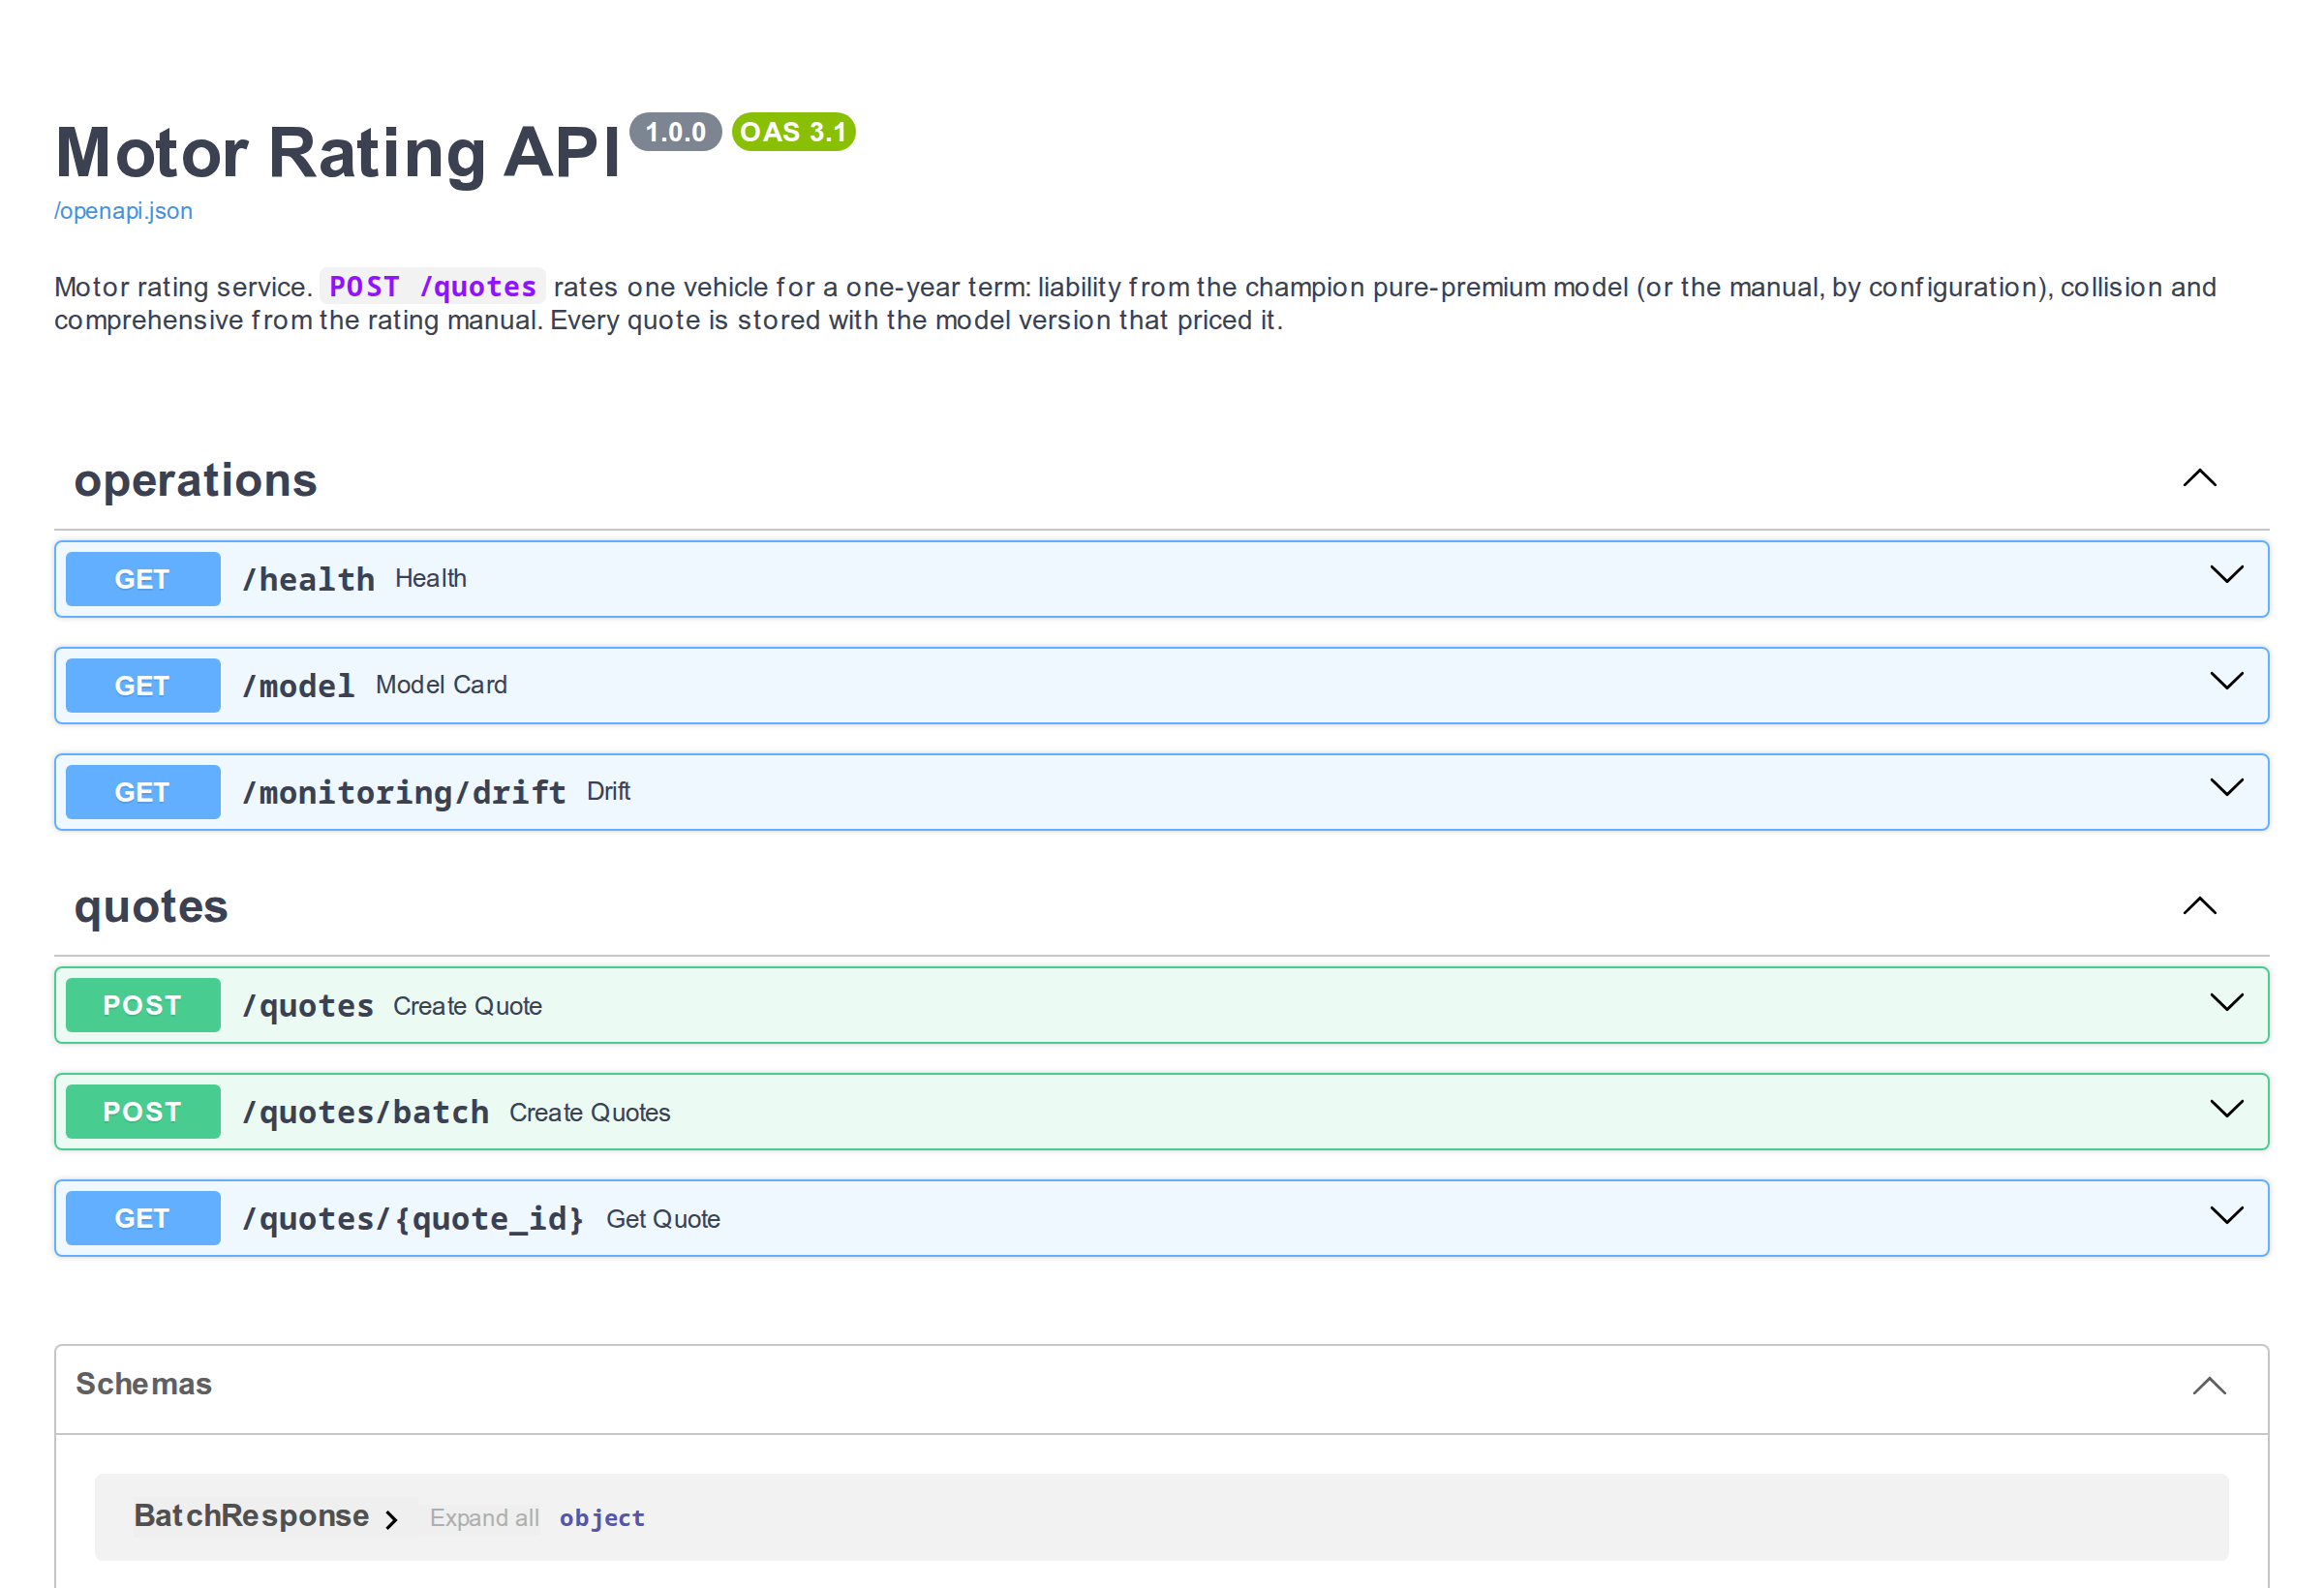This screenshot has width=2324, height=1588.
Task: Click the Schemas heading
Action: [144, 1384]
